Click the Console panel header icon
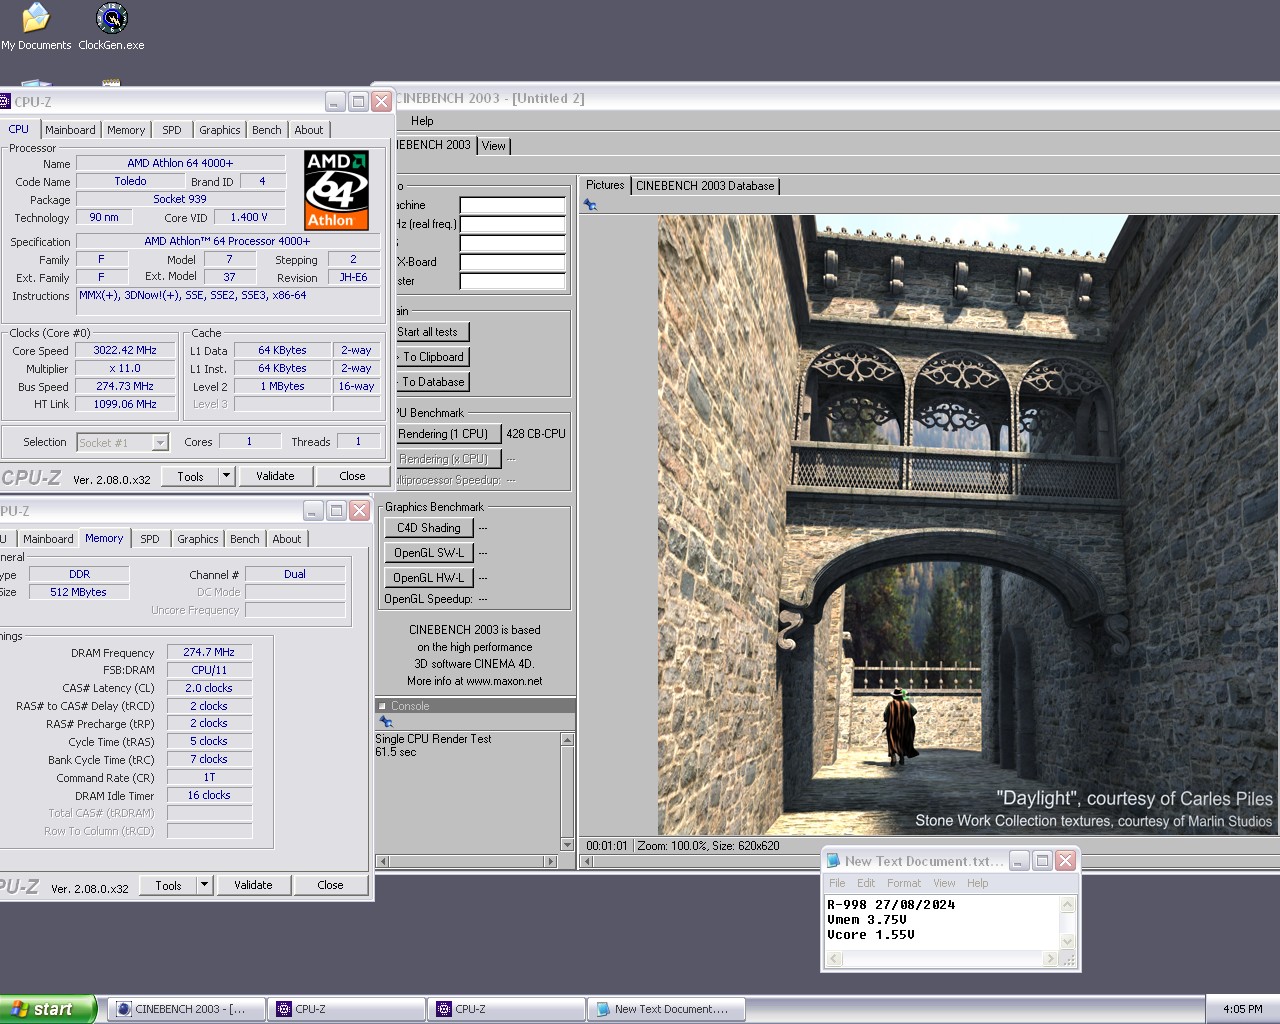The height and width of the screenshot is (1024, 1280). 382,706
